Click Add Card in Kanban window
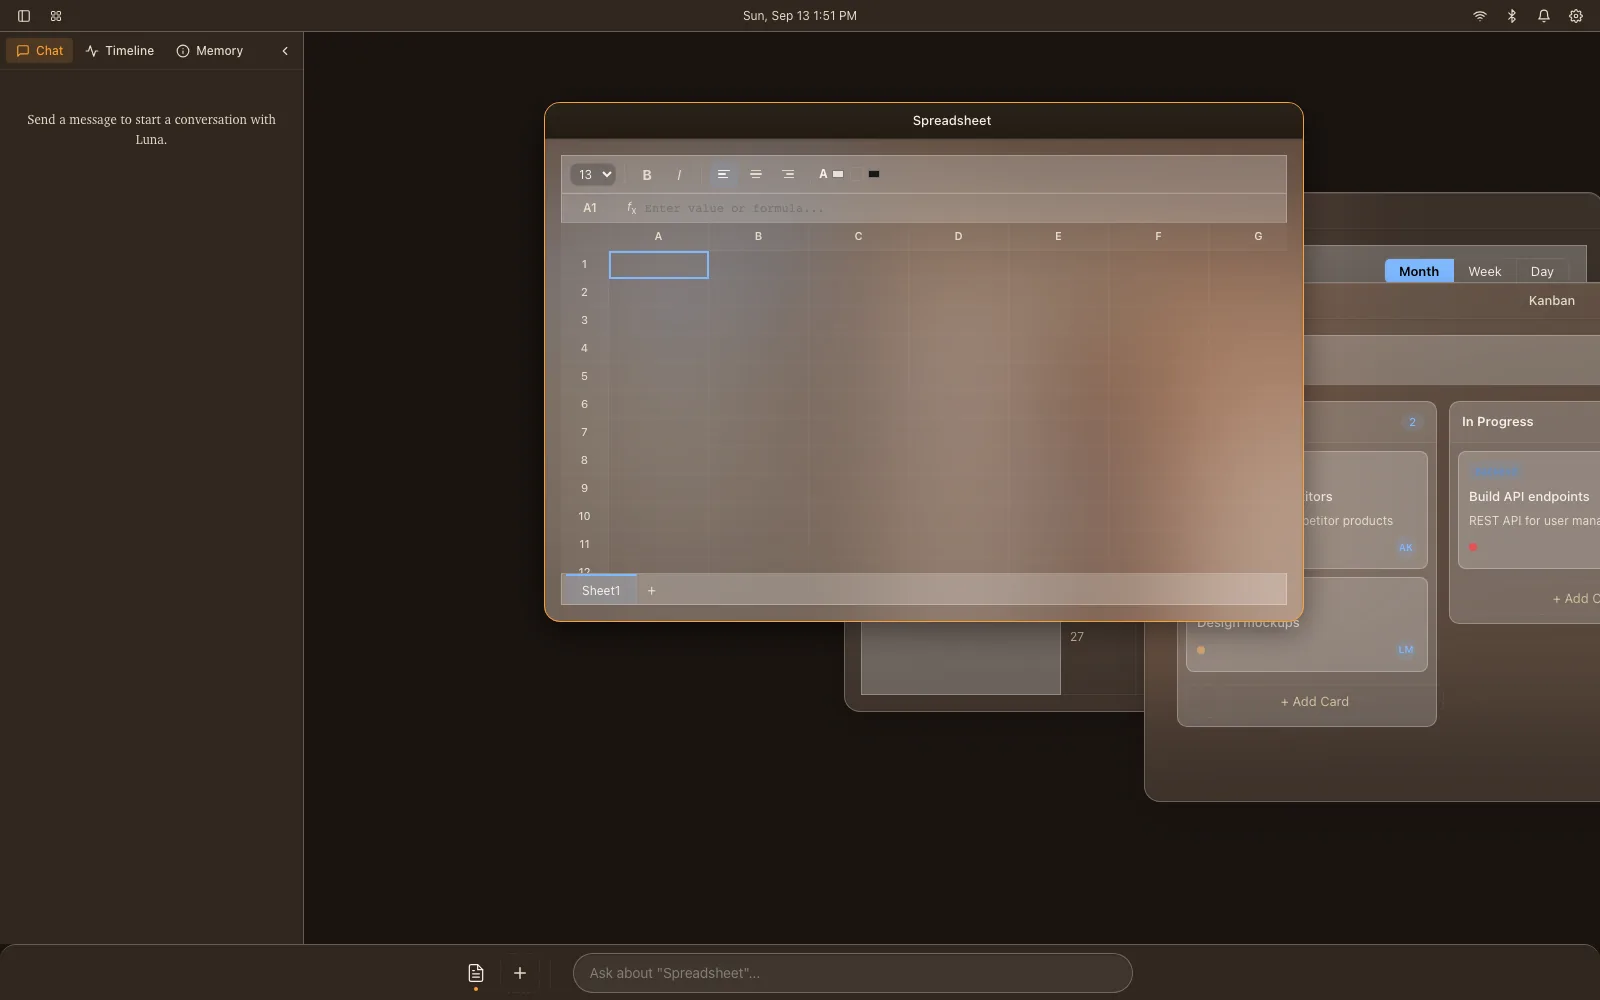 [1315, 702]
